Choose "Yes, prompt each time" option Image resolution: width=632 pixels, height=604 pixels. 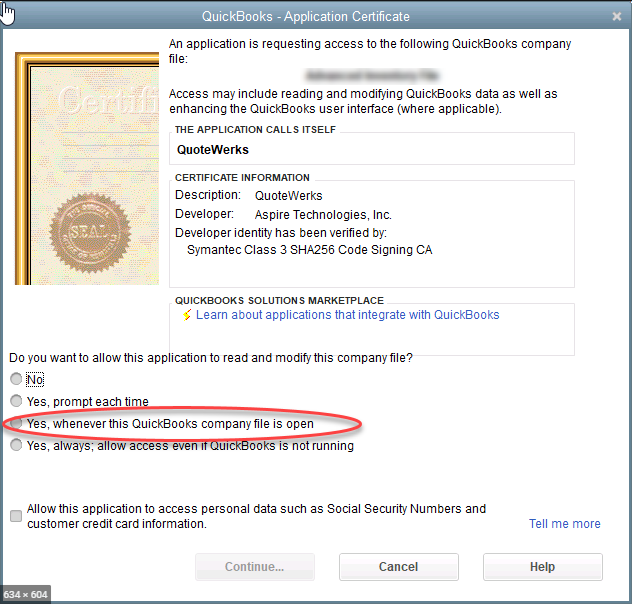tap(16, 401)
